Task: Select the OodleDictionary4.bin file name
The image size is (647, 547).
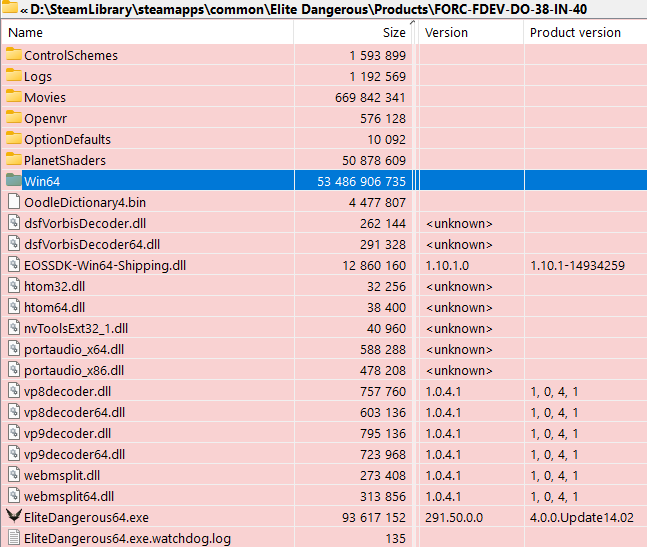Action: [x=85, y=202]
